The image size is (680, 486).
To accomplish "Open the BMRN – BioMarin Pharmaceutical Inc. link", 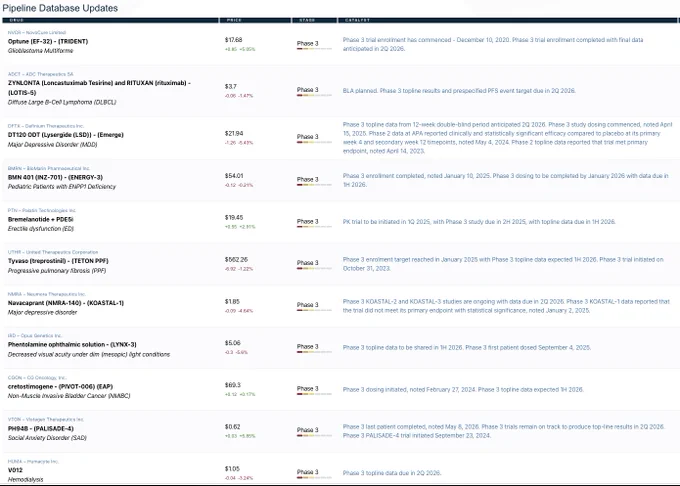I will click(x=49, y=168).
